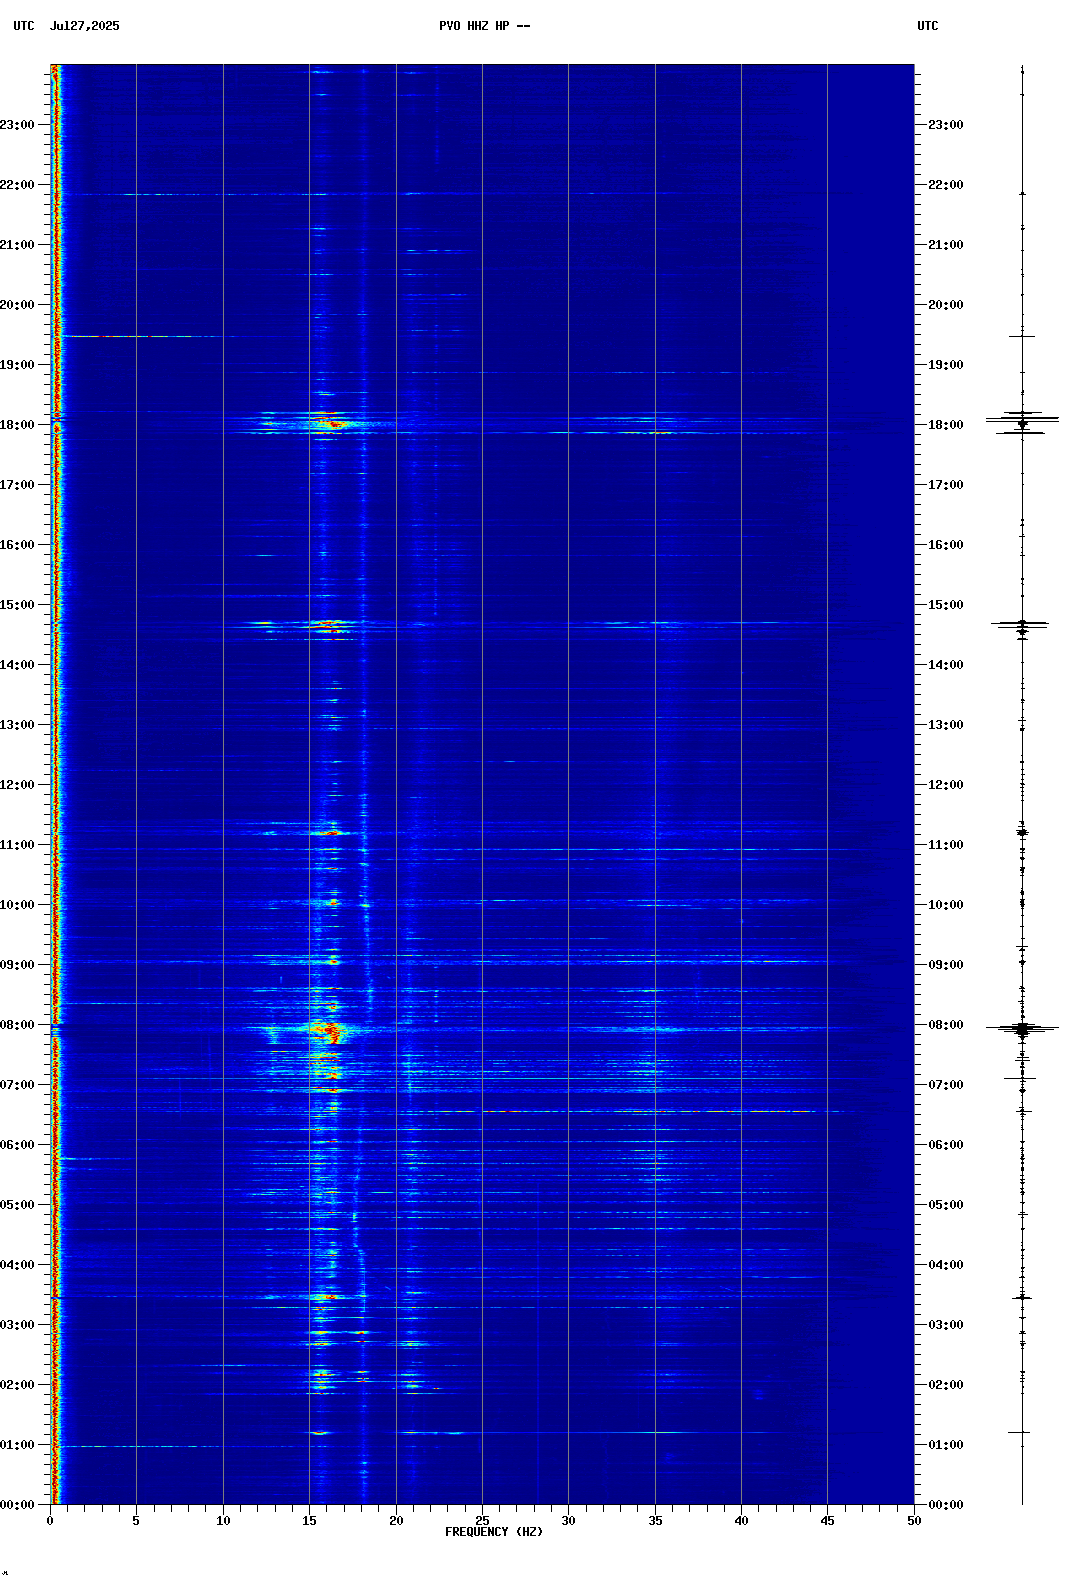Click the 5 Hz frequency axis label
The height and width of the screenshot is (1584, 1066).
click(136, 1521)
